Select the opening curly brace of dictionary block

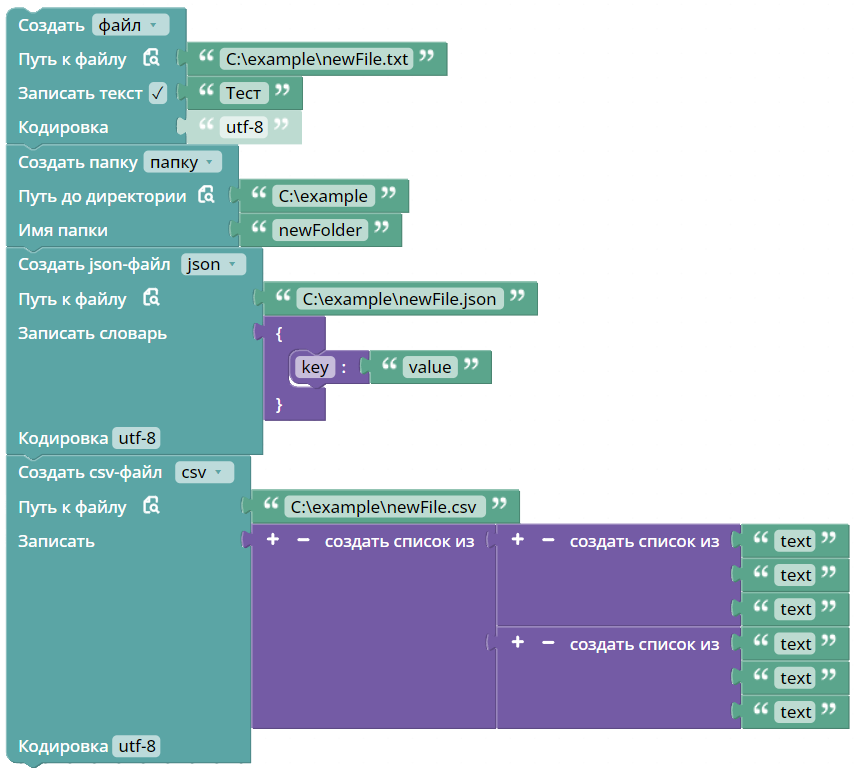coord(279,334)
